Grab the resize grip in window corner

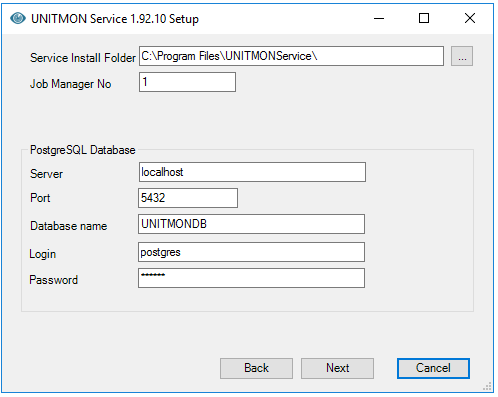487,387
